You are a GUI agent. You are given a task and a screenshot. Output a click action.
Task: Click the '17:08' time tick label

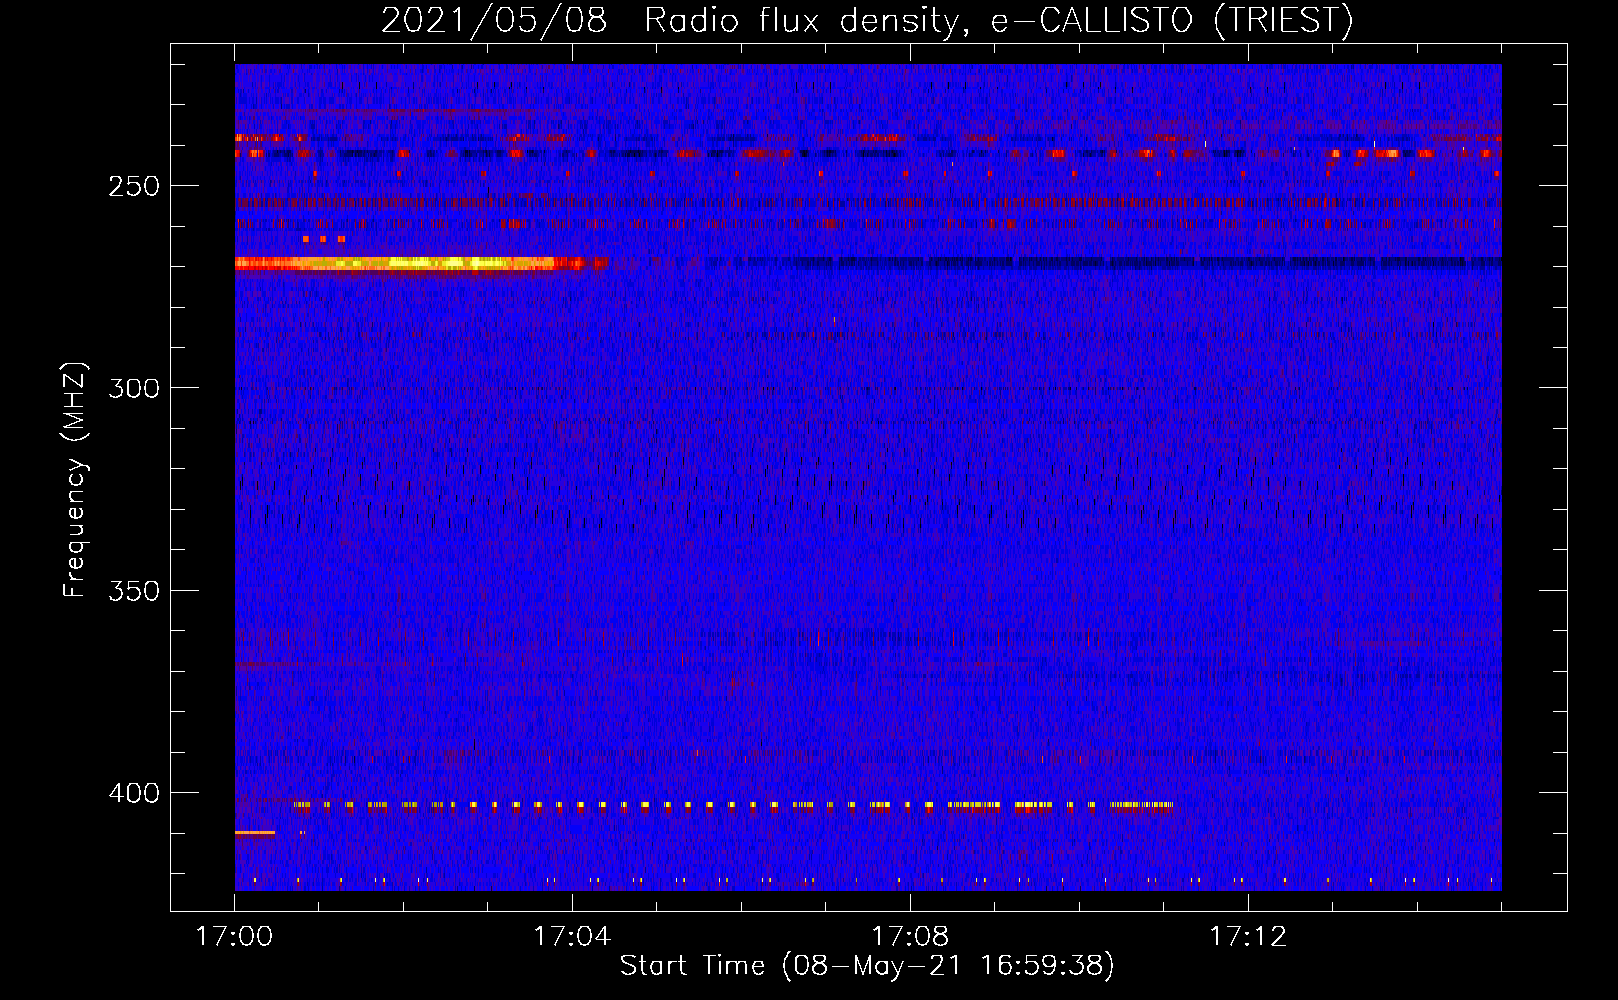pos(910,936)
